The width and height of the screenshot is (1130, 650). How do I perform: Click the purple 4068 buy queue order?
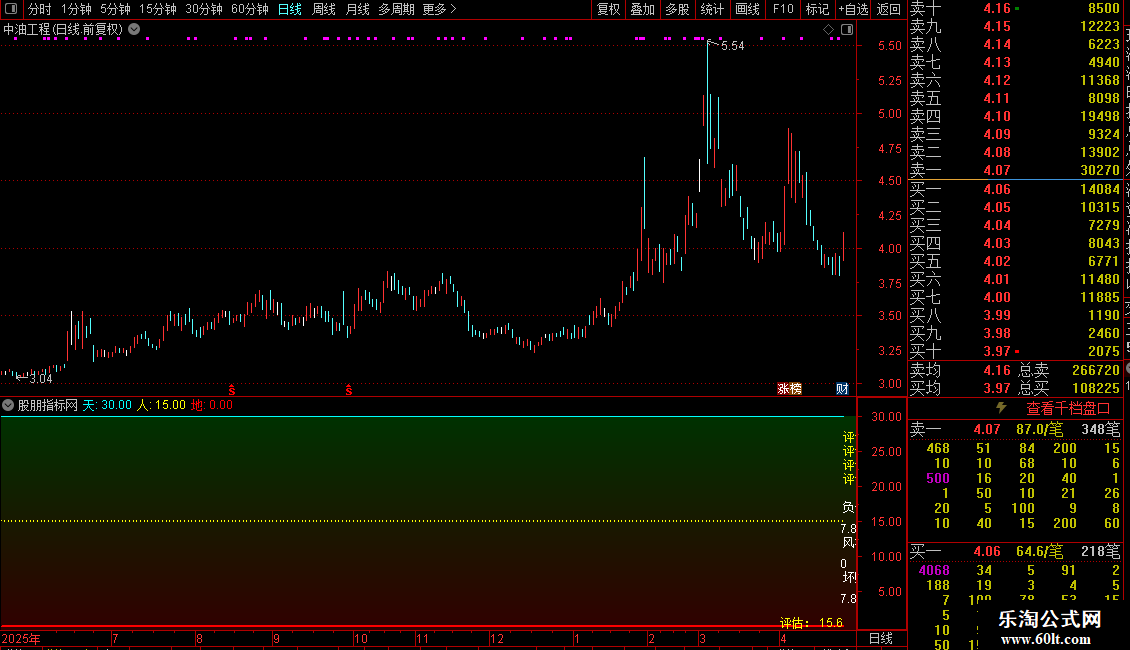(x=934, y=571)
